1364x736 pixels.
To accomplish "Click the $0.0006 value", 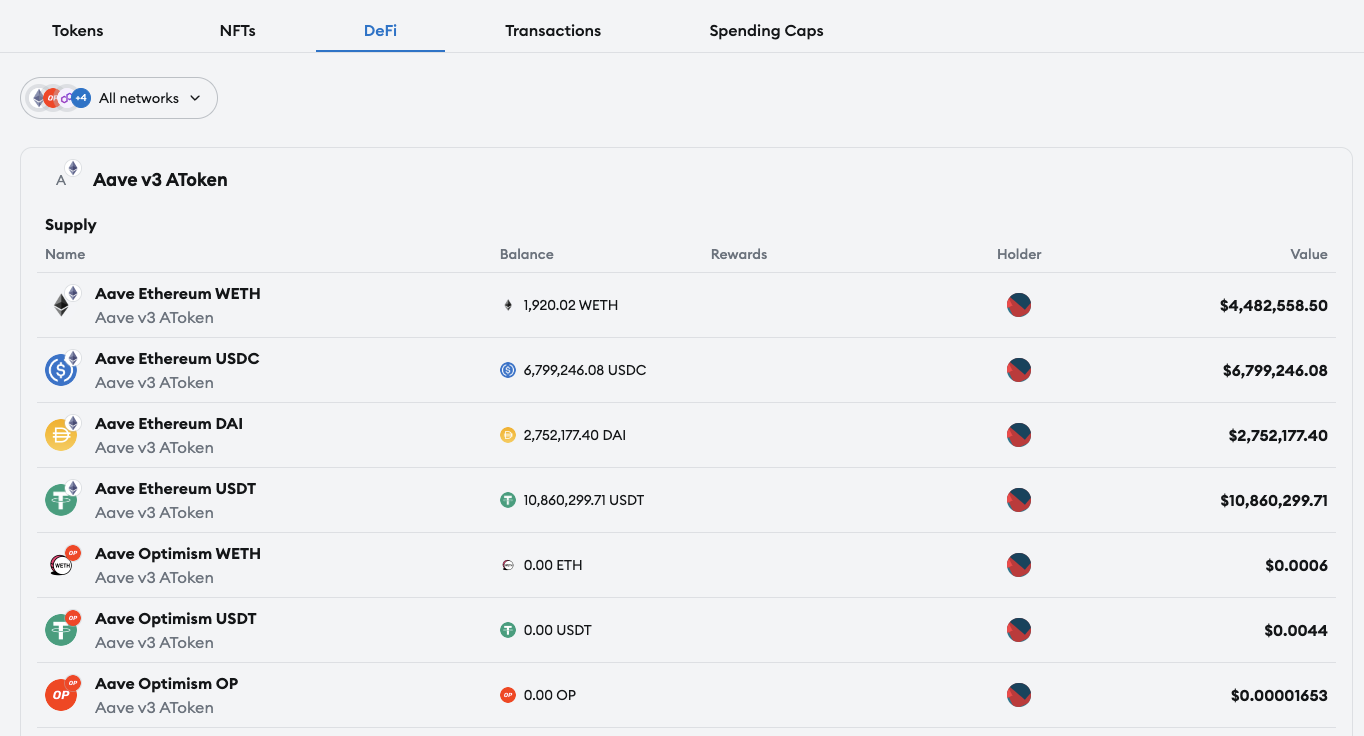I will 1296,565.
